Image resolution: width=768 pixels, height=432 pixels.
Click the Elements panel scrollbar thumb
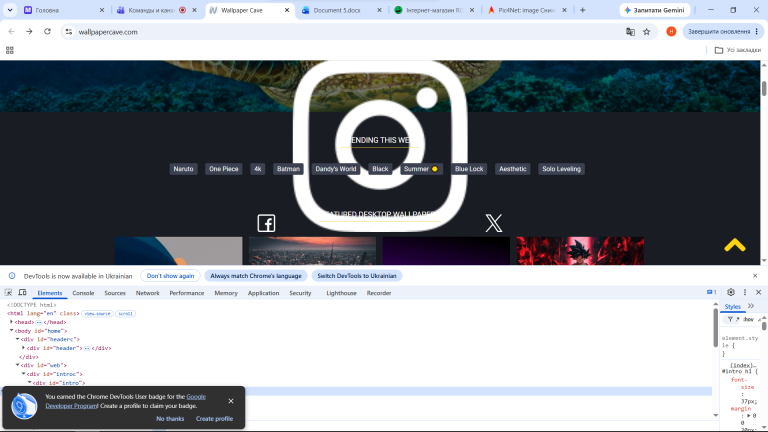coord(715,328)
